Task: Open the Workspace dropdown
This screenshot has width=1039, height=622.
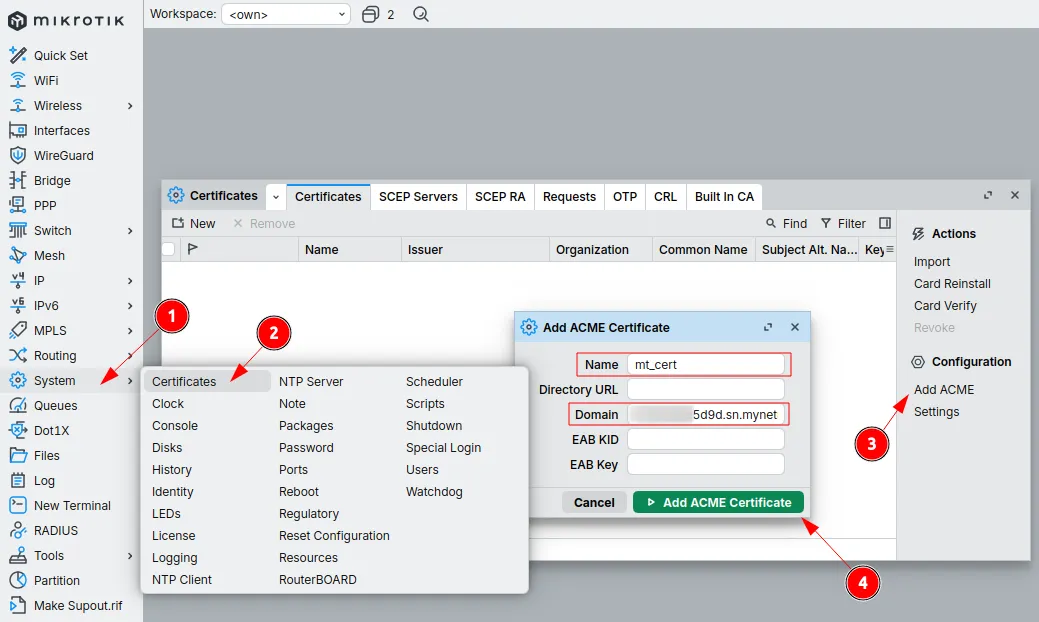Action: (286, 14)
